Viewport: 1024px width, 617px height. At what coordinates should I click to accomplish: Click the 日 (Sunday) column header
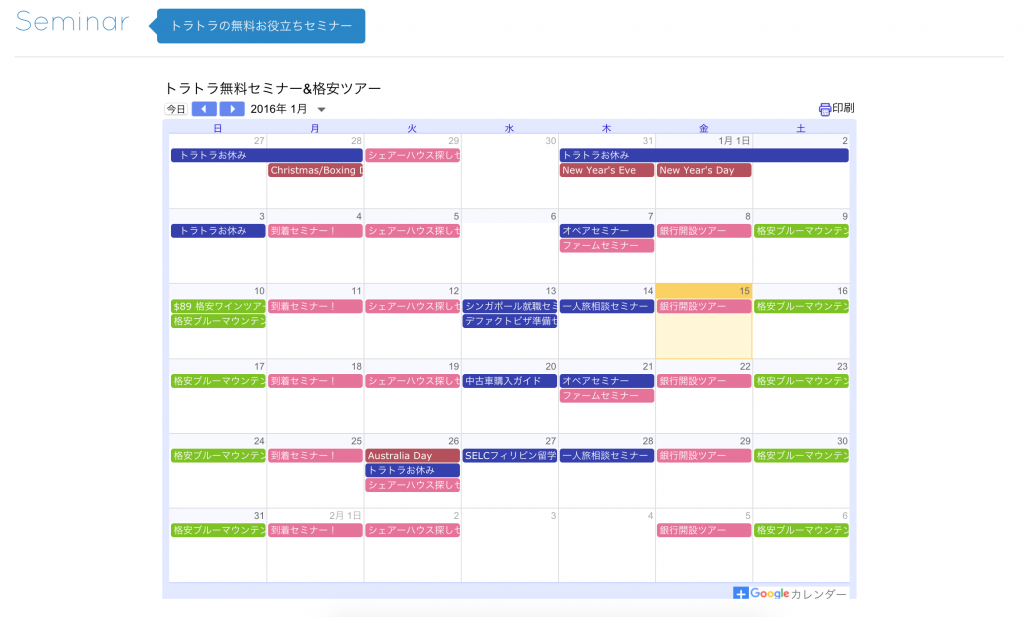[x=218, y=127]
